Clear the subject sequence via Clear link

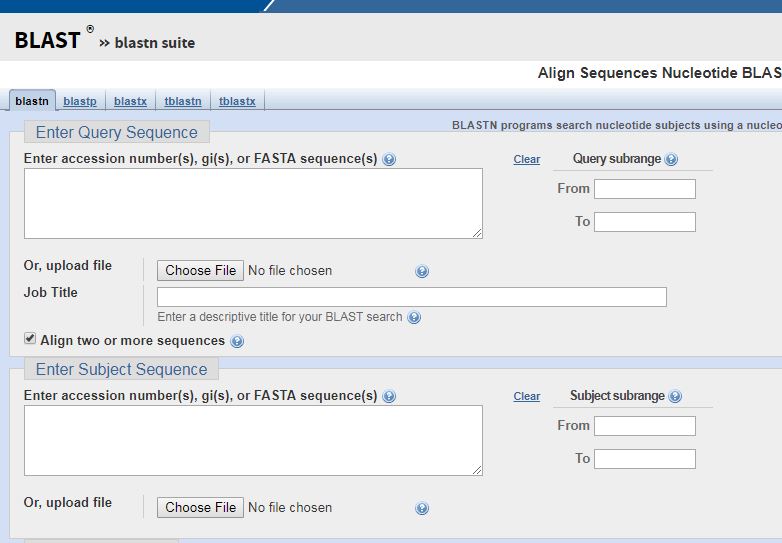[x=526, y=396]
